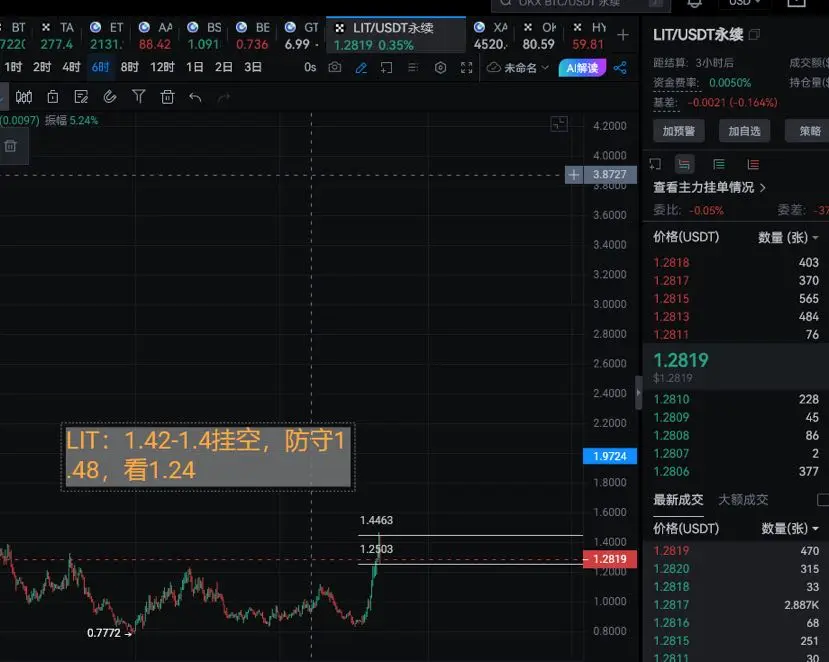
Task: Enter fullscreen chart mode
Action: 466,68
